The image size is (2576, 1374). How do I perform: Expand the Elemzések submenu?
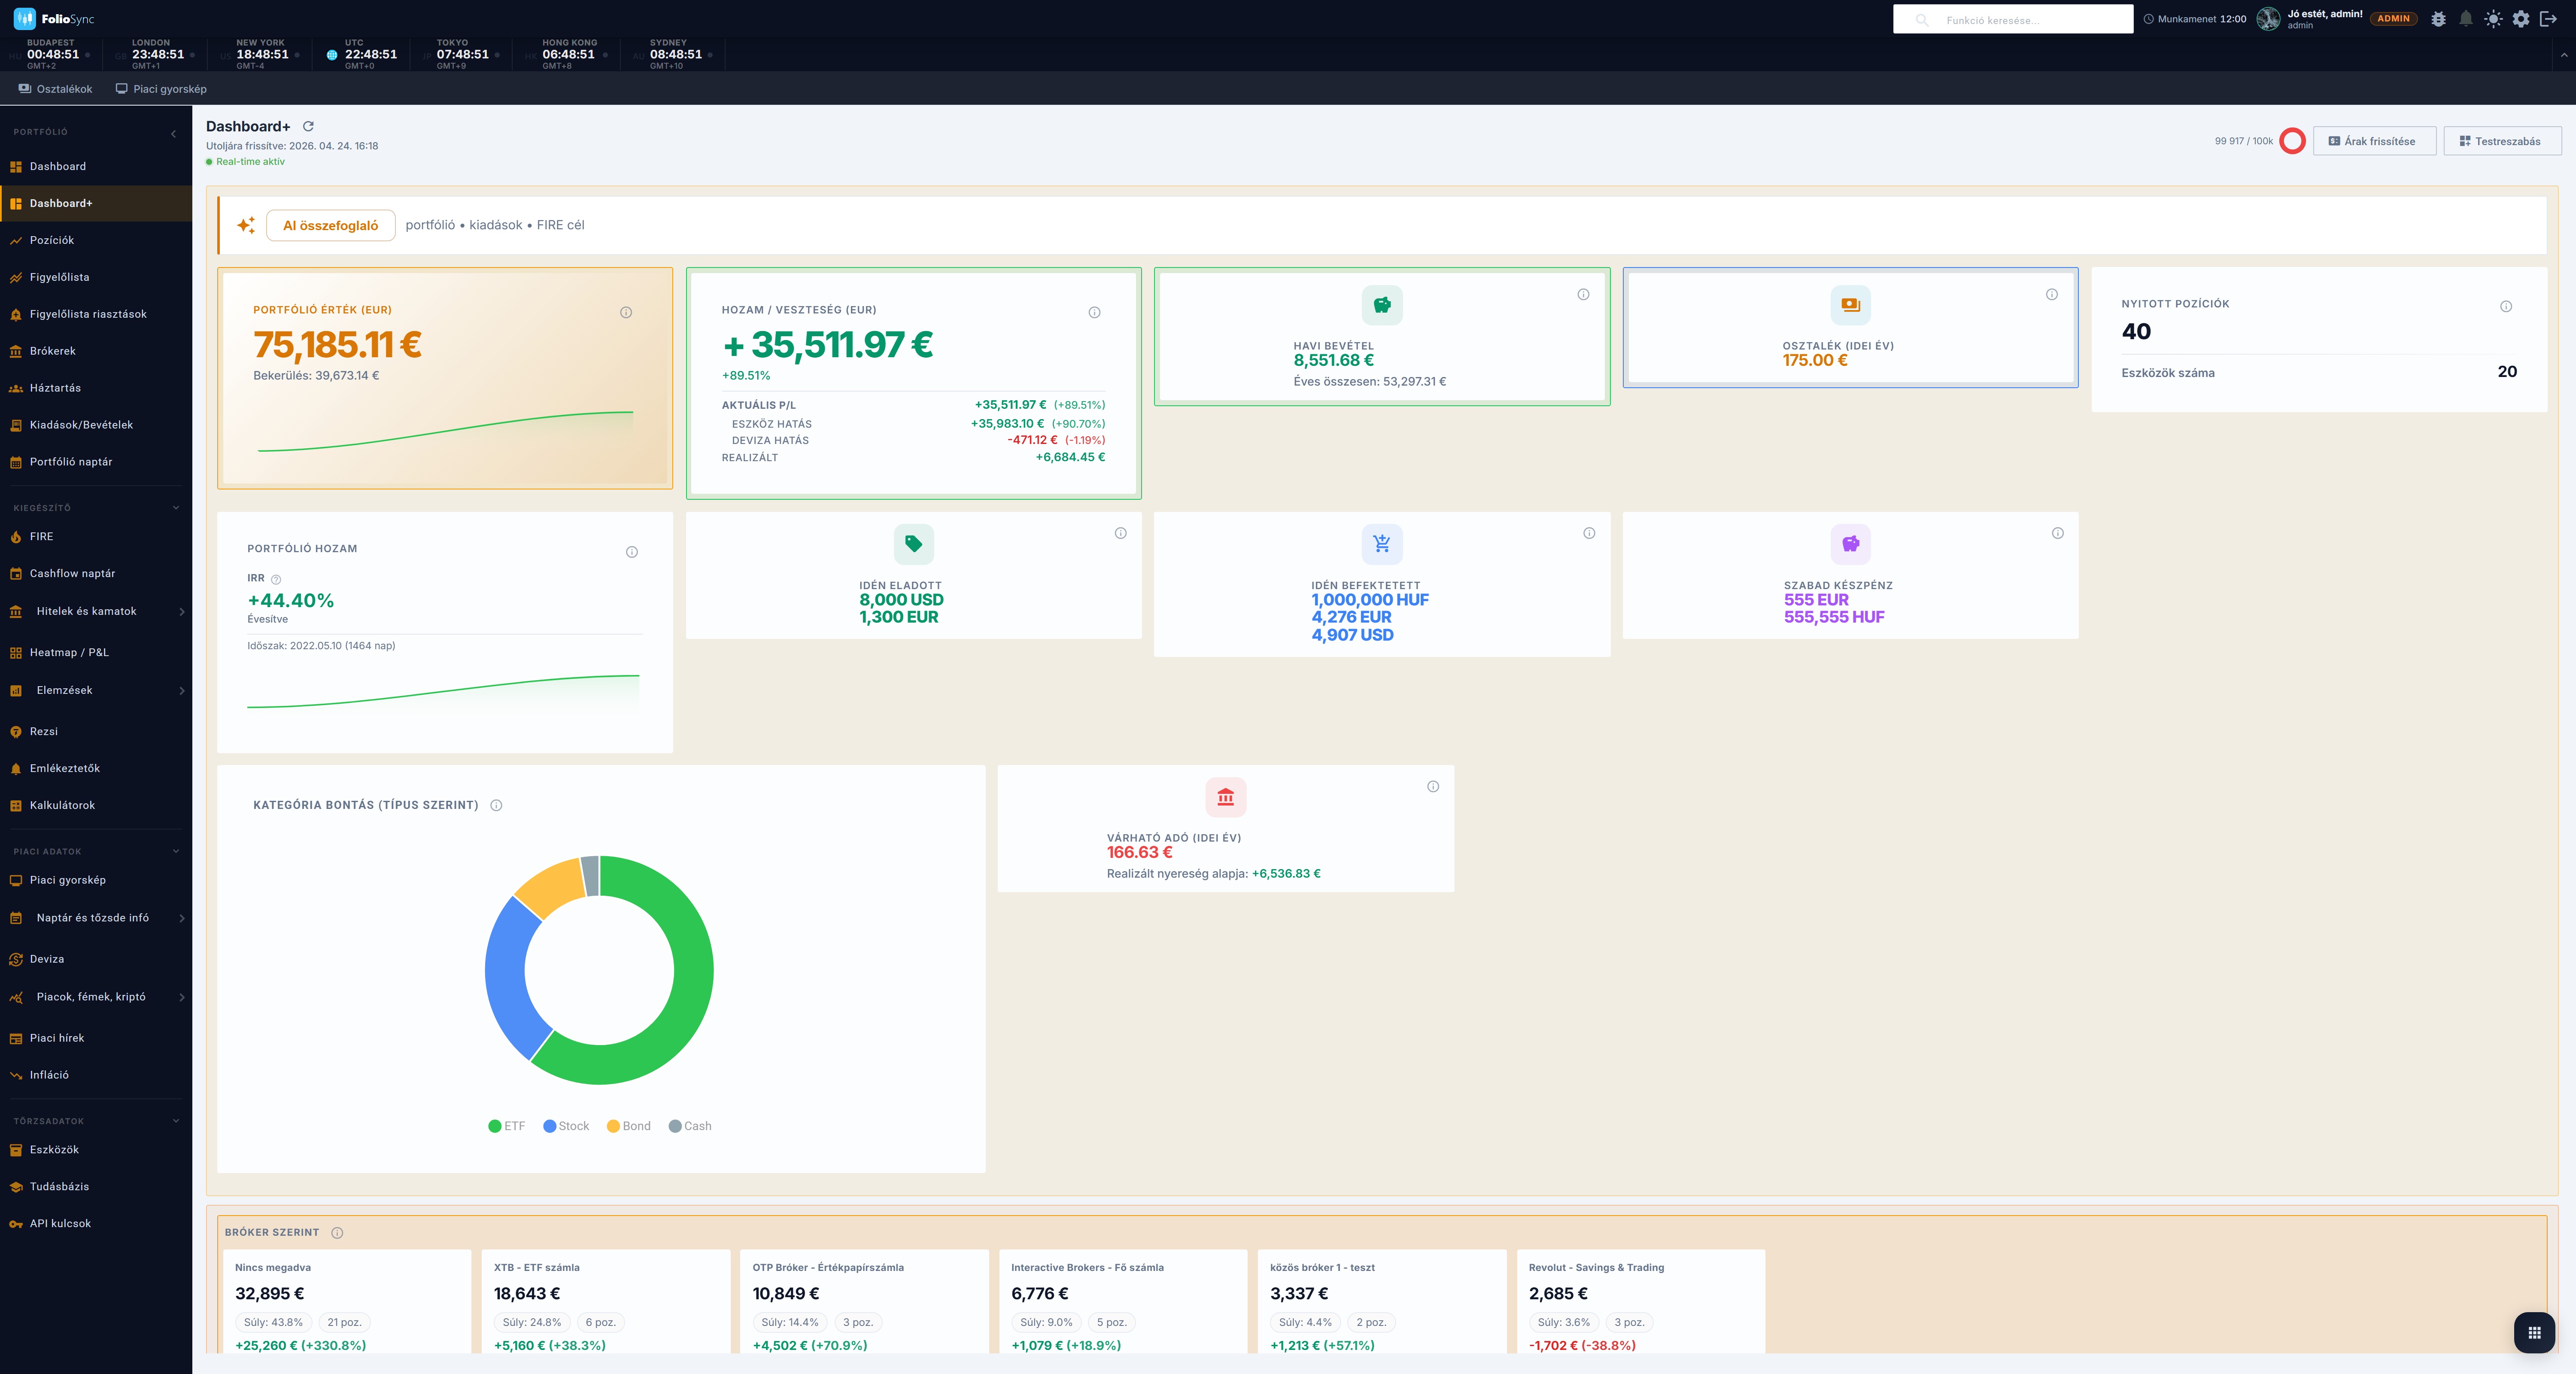tap(182, 691)
